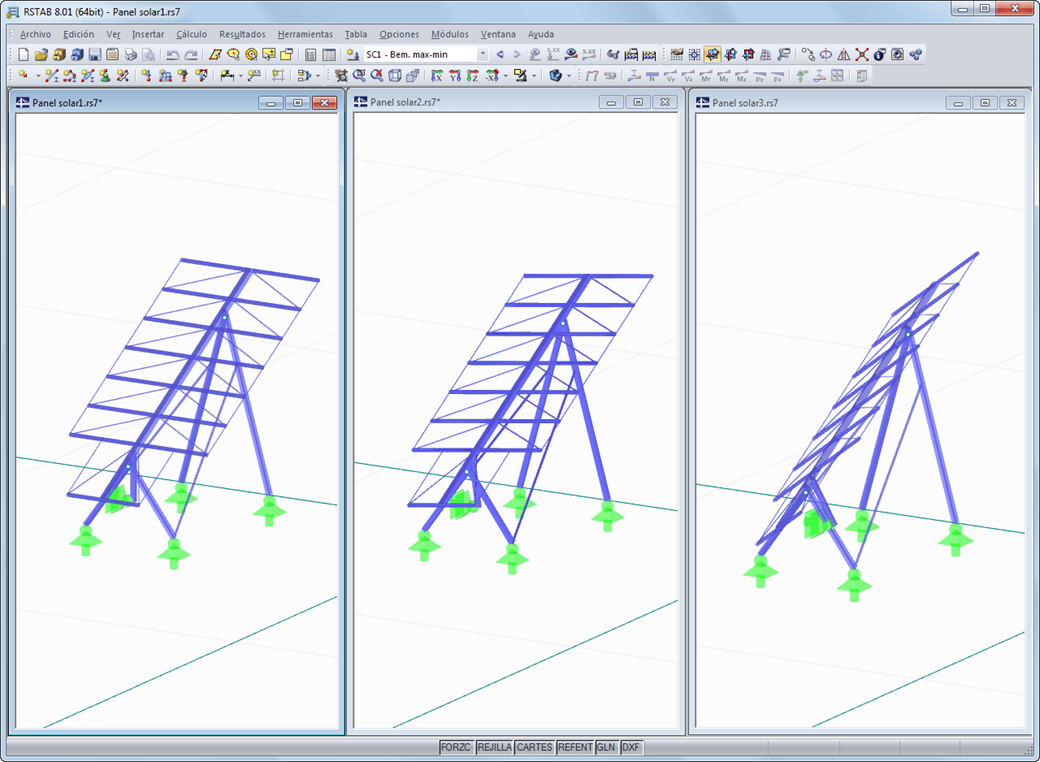1040x762 pixels.
Task: Expand the render cube display dropdown arrow
Action: 568,76
